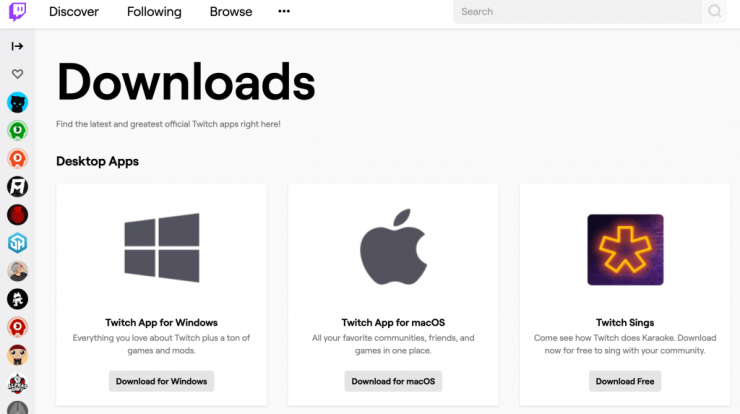Open the blue hexagon avatar channel
The height and width of the screenshot is (414, 740).
pos(17,243)
